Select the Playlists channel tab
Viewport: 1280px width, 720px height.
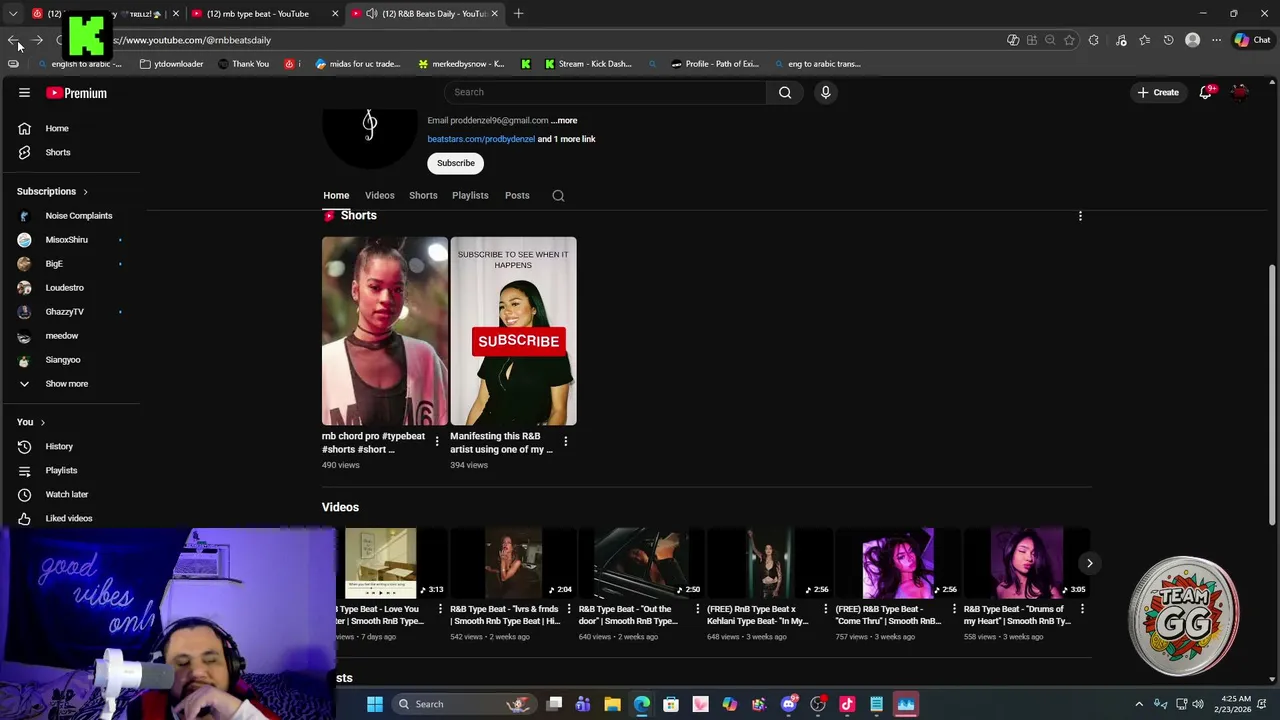click(470, 196)
